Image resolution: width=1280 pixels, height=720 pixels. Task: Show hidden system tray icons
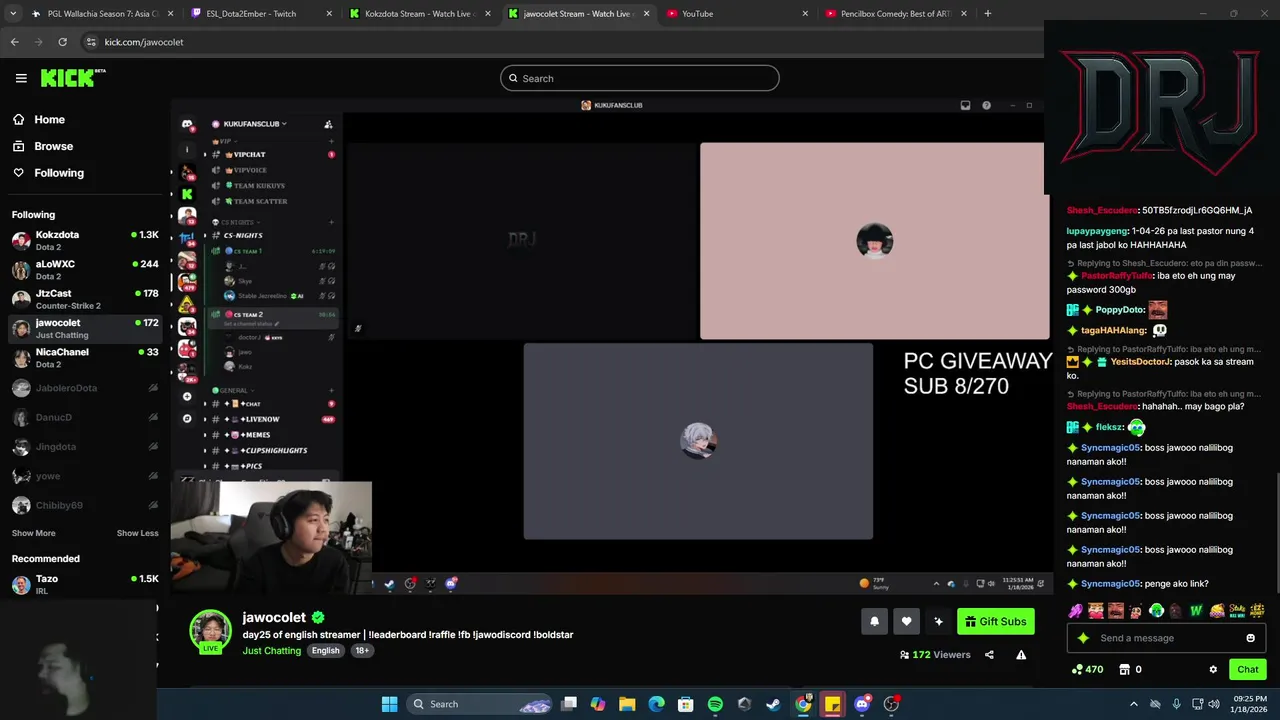pyautogui.click(x=1134, y=704)
